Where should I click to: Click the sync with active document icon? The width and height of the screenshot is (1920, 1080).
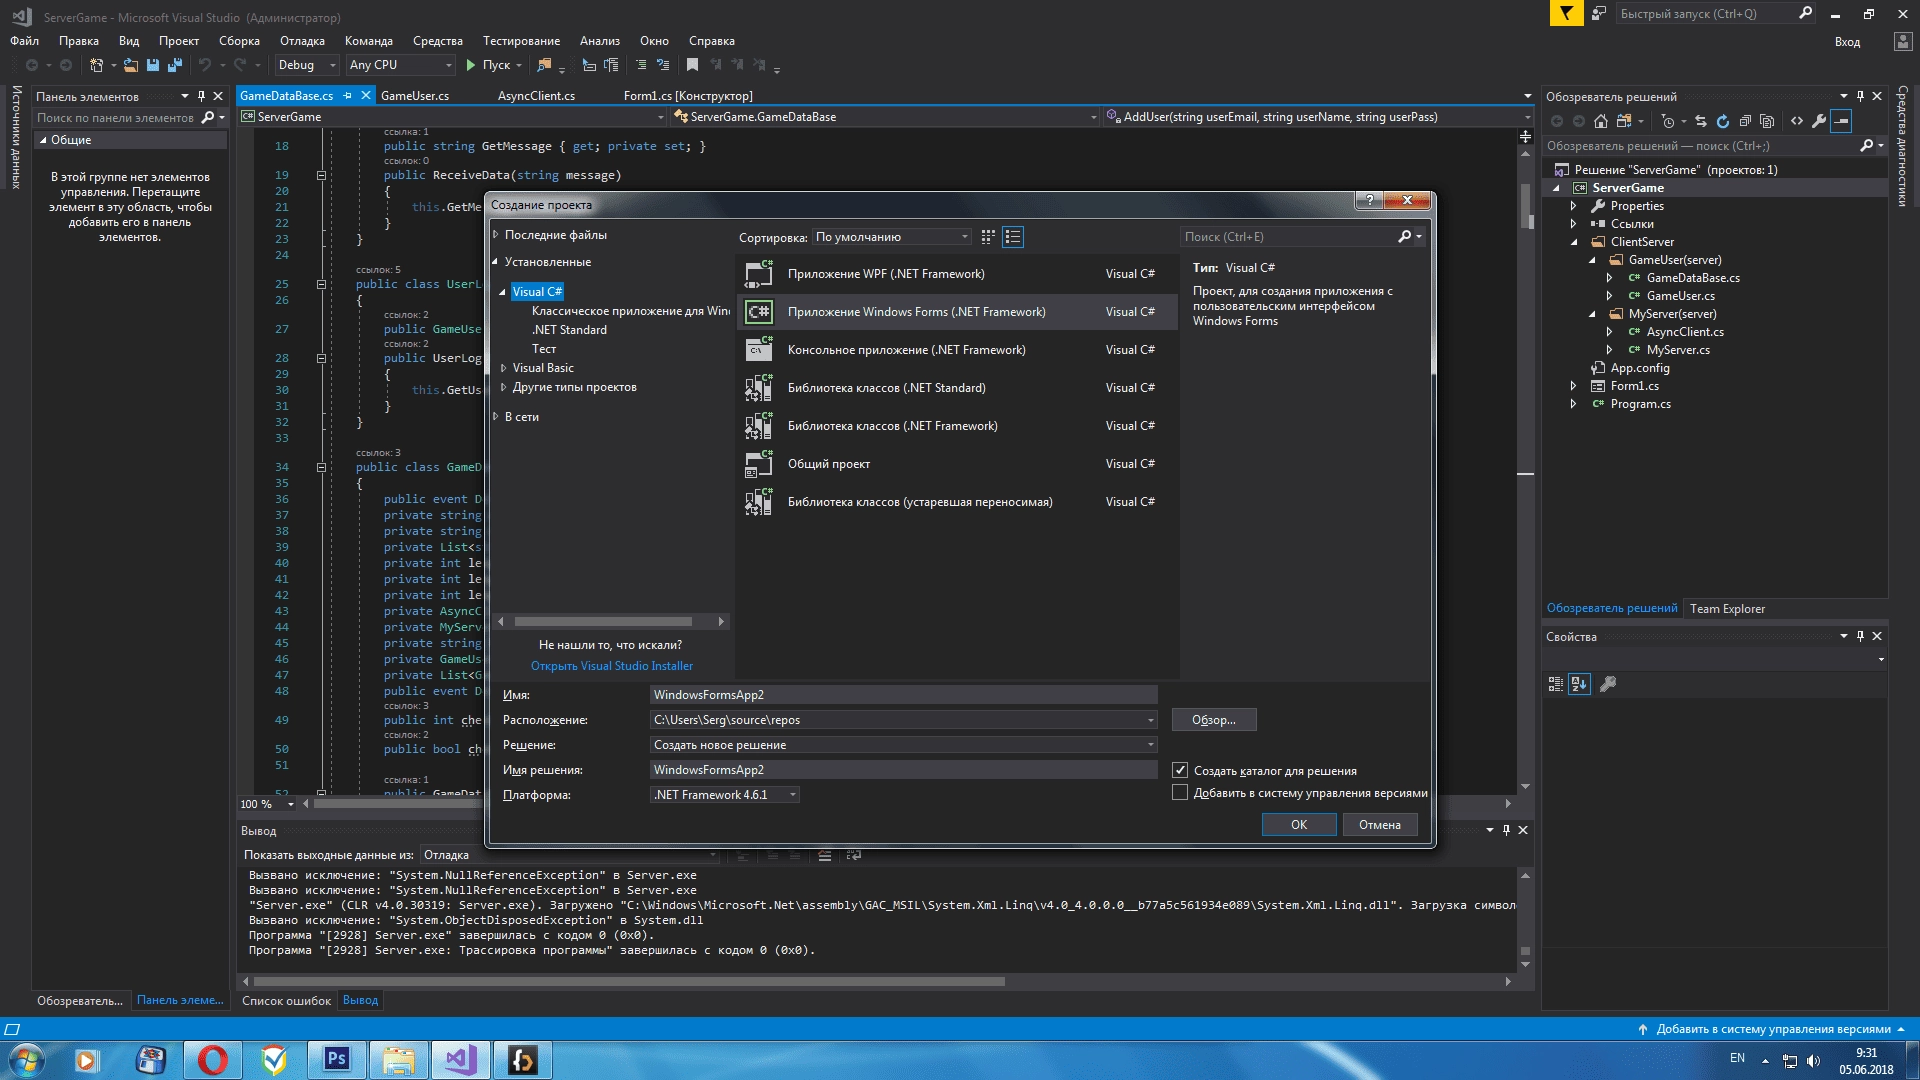(1701, 121)
